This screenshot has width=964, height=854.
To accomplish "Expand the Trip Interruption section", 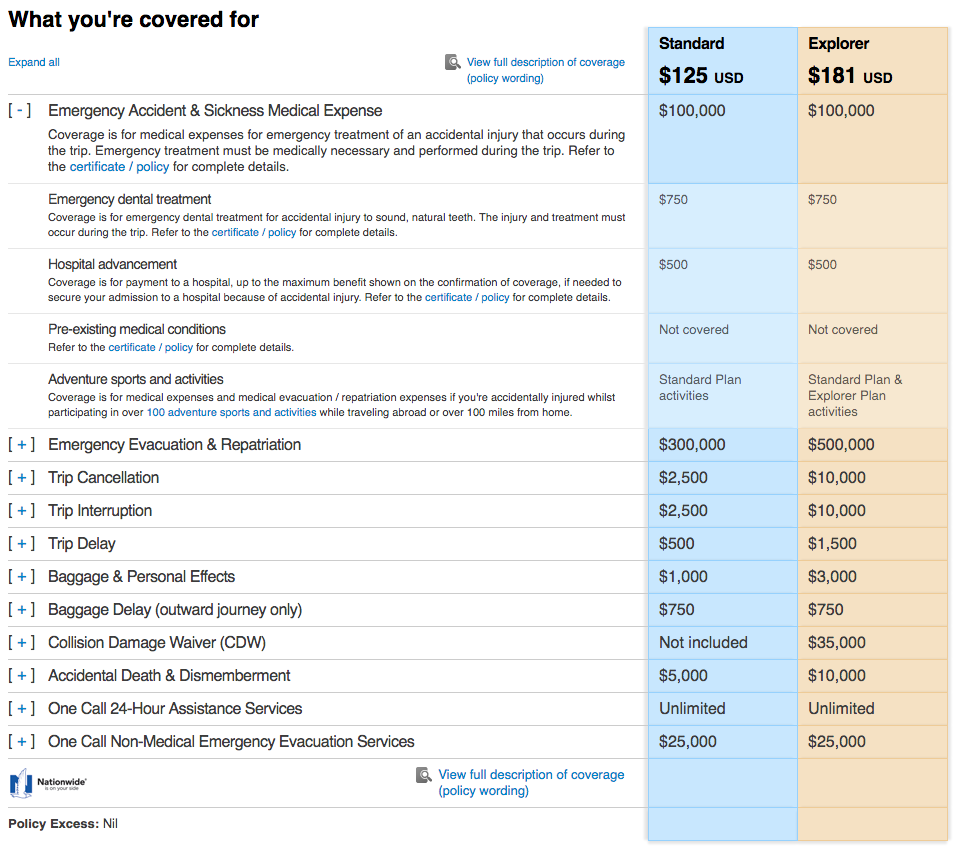I will [20, 511].
